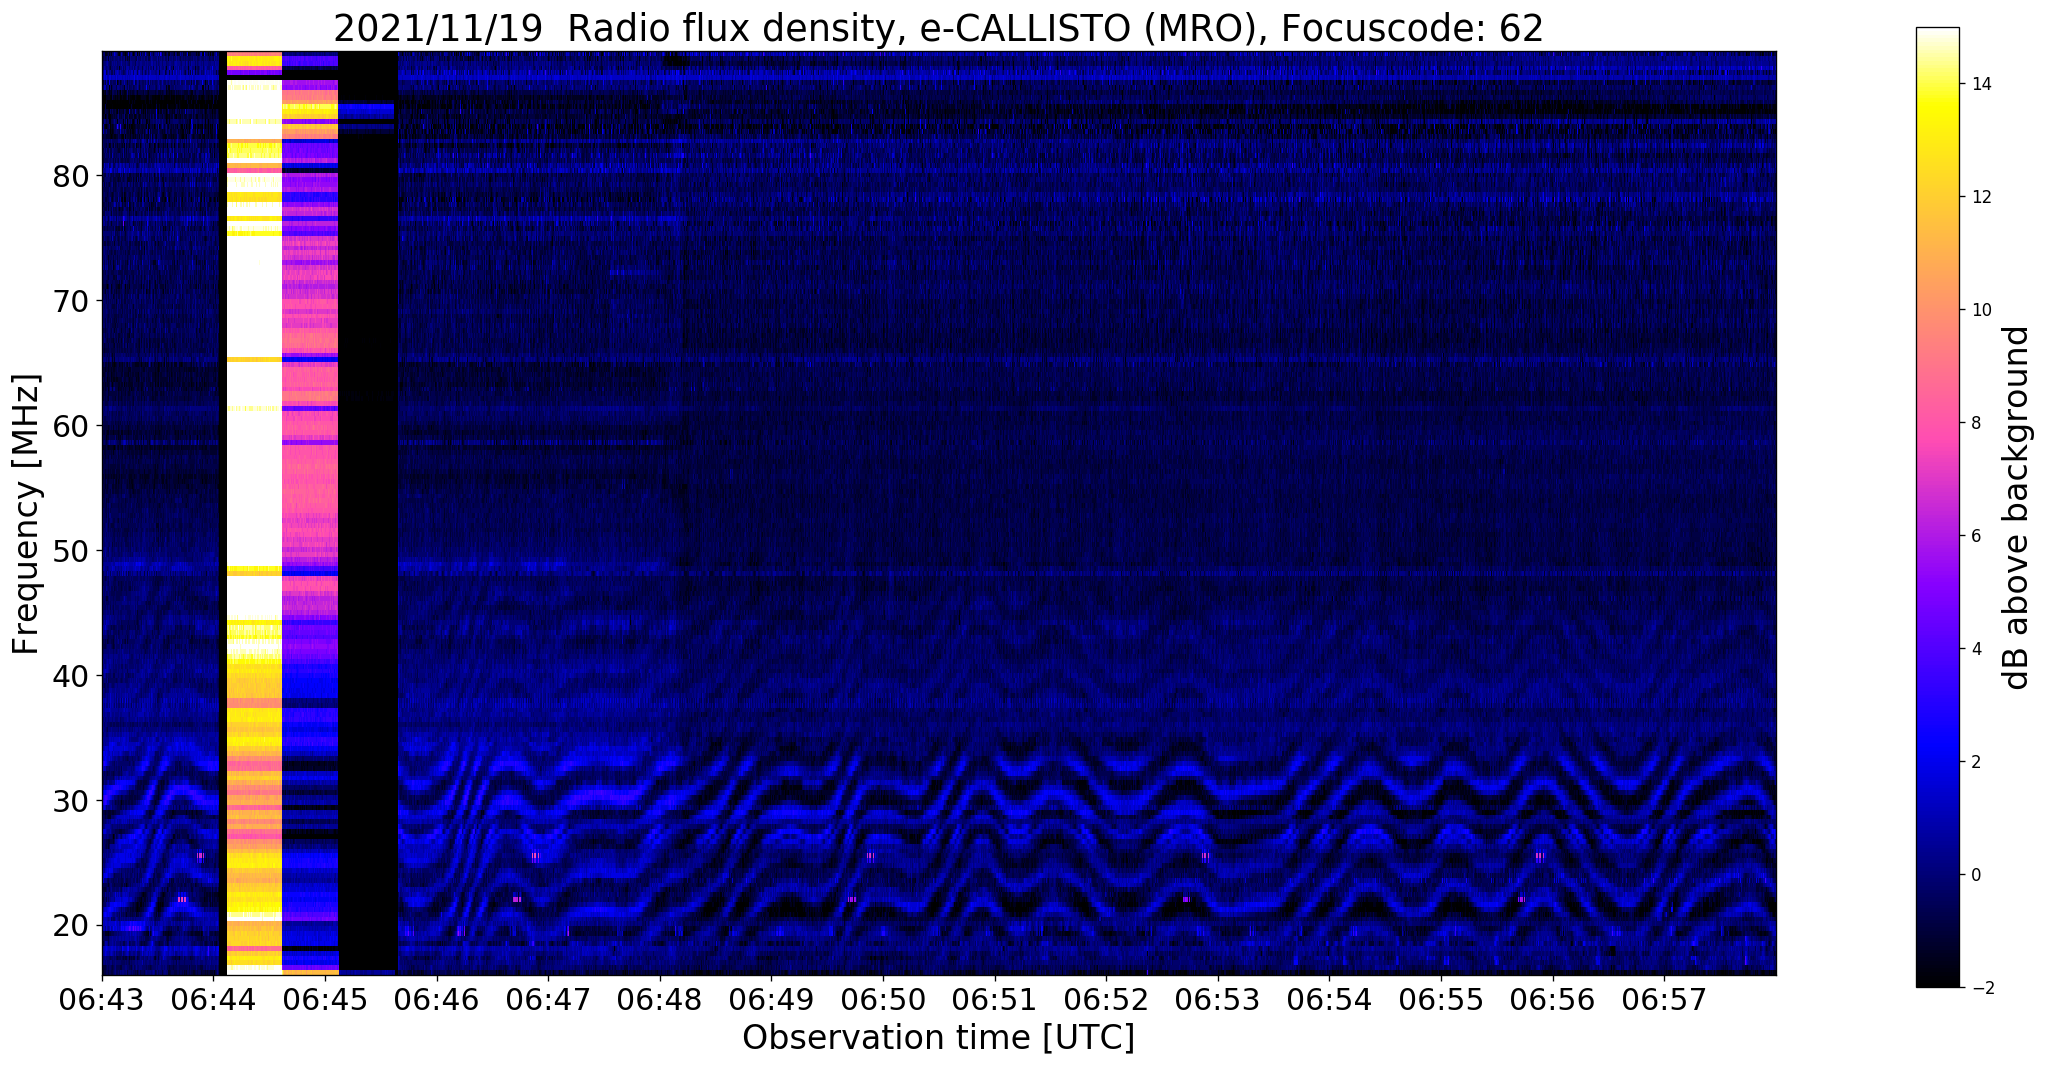Click the solid black data gap column in the spectrogram
The height and width of the screenshot is (1067, 2047).
point(368,513)
